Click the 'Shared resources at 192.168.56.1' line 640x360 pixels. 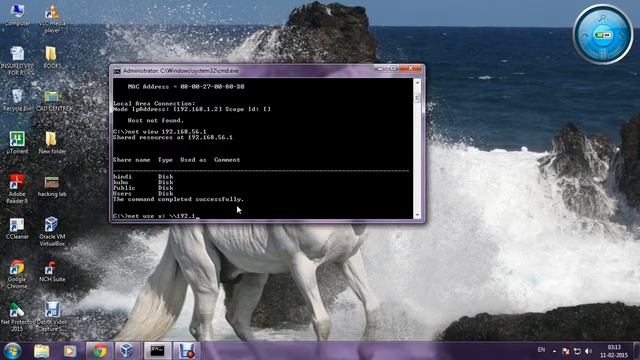point(173,138)
